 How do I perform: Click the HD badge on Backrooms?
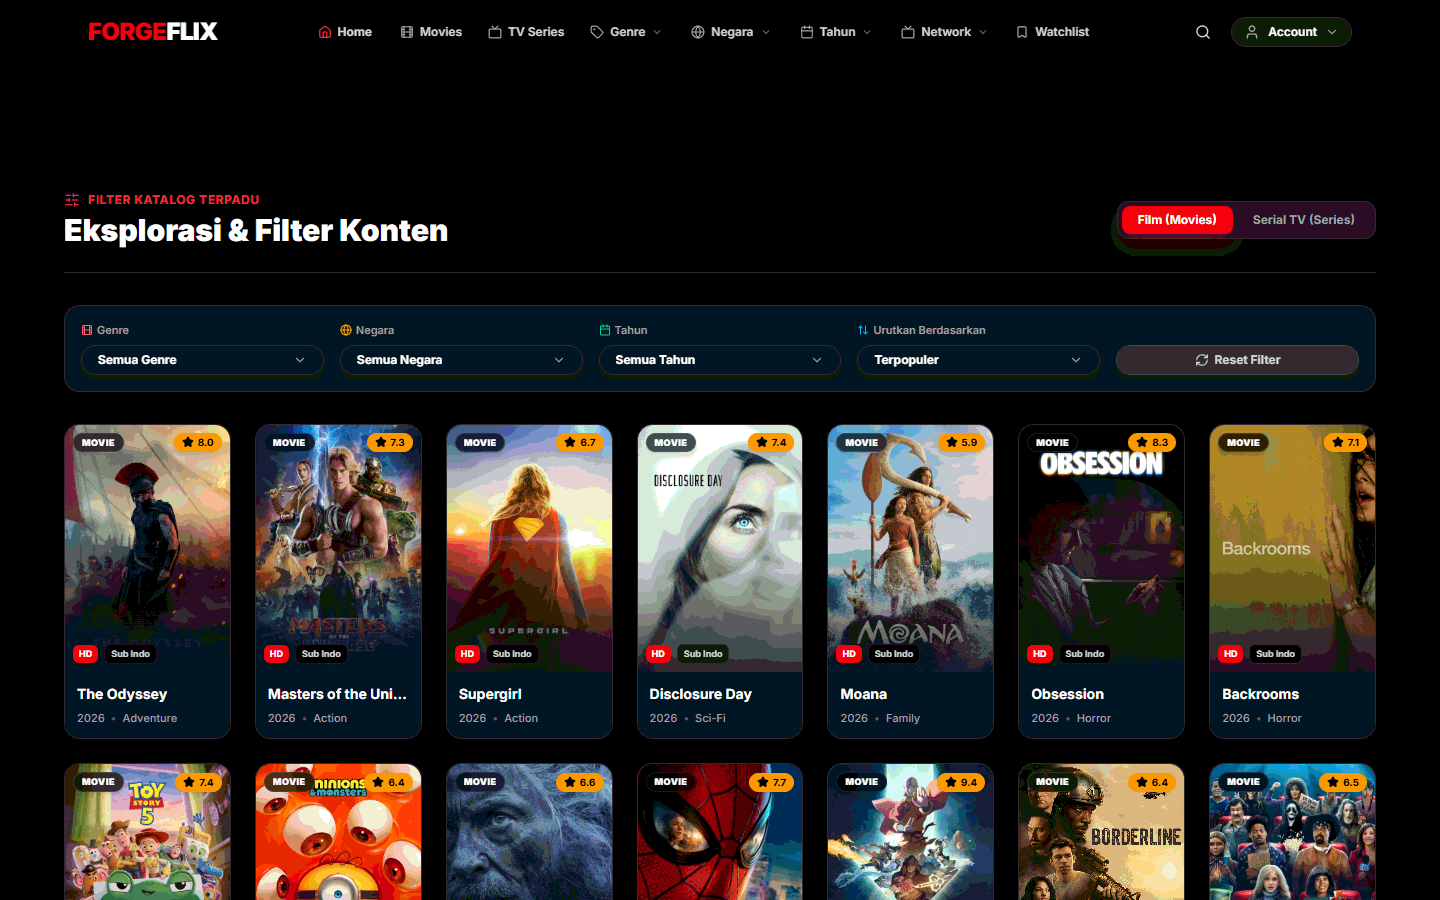1231,654
